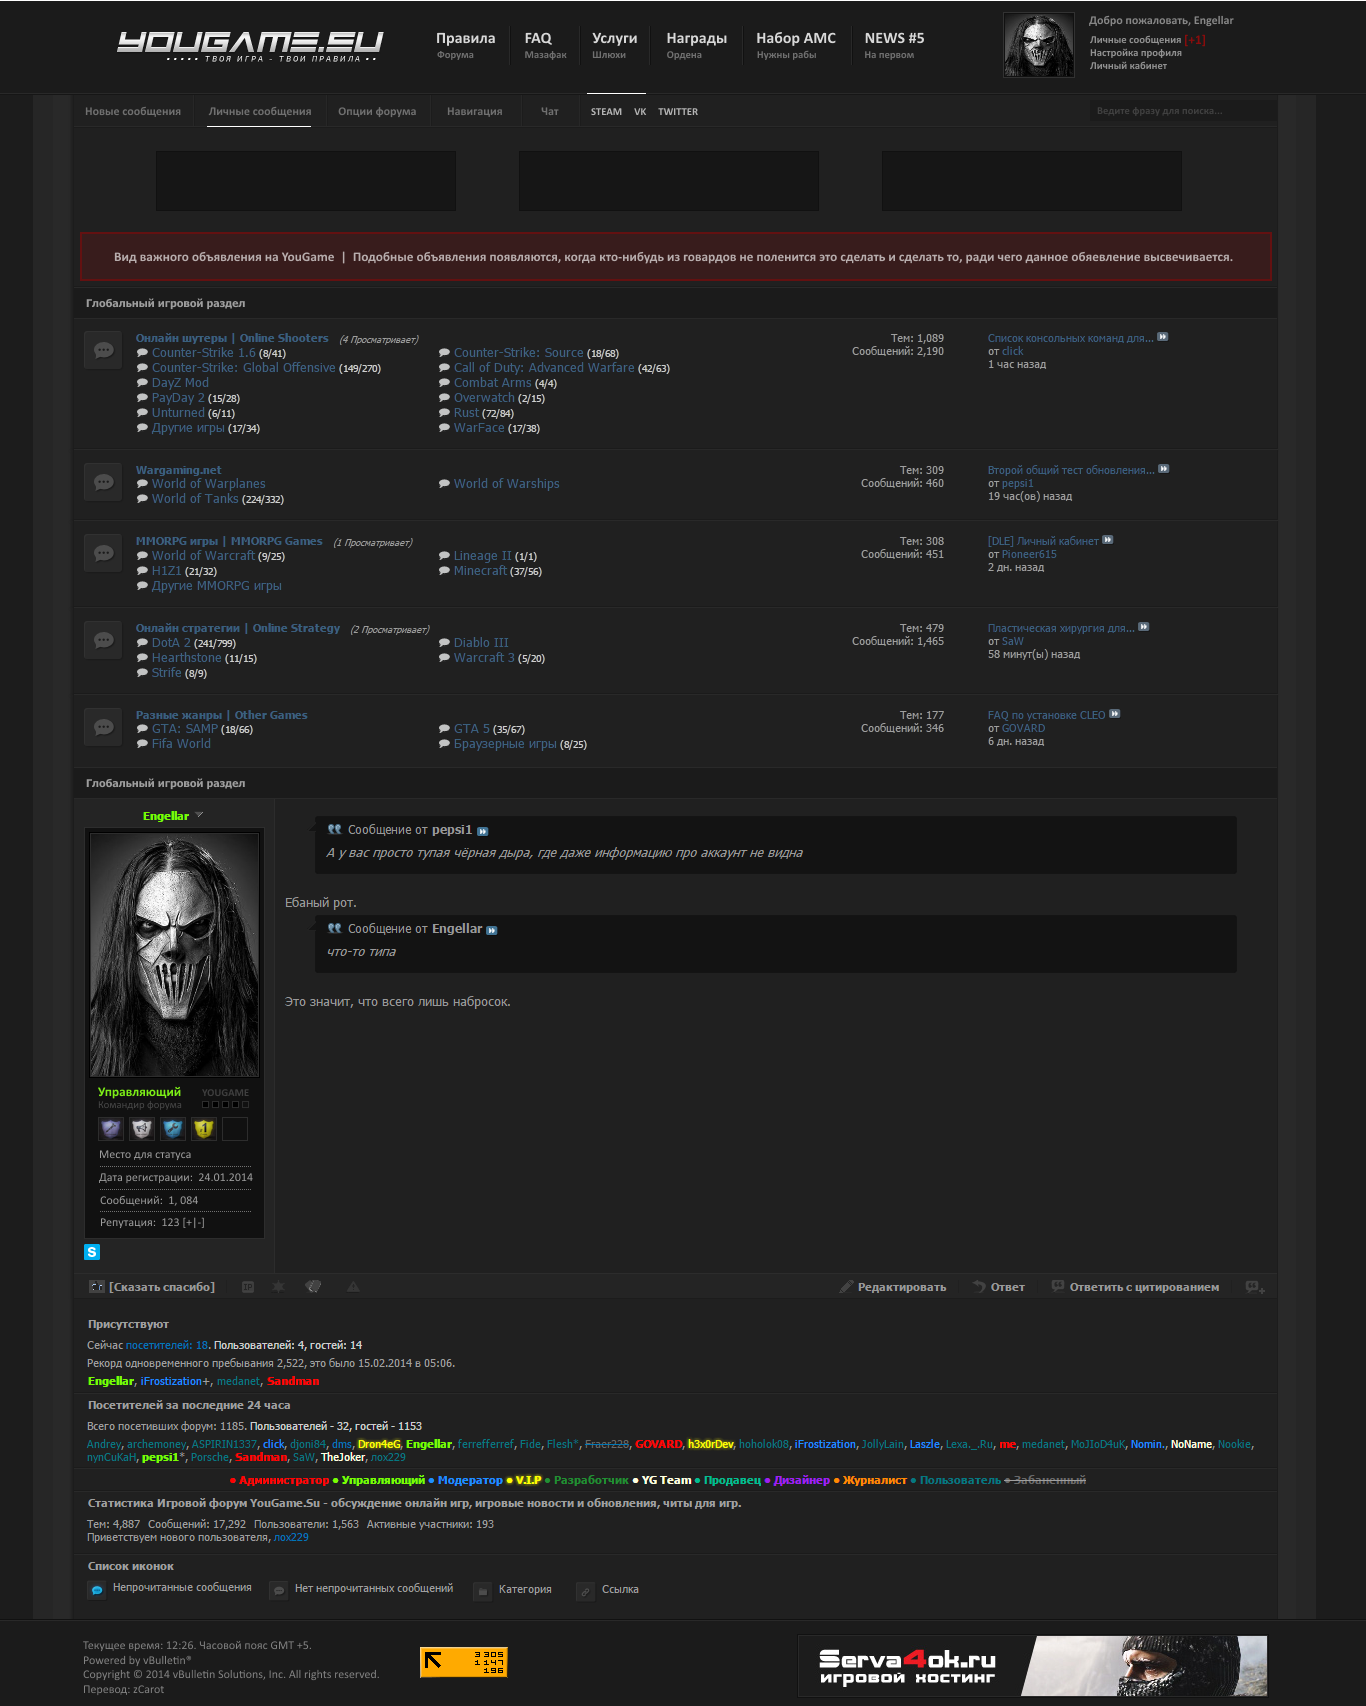The height and width of the screenshot is (1706, 1366).
Task: Click the handshake icon in post toolbar
Action: [313, 1287]
